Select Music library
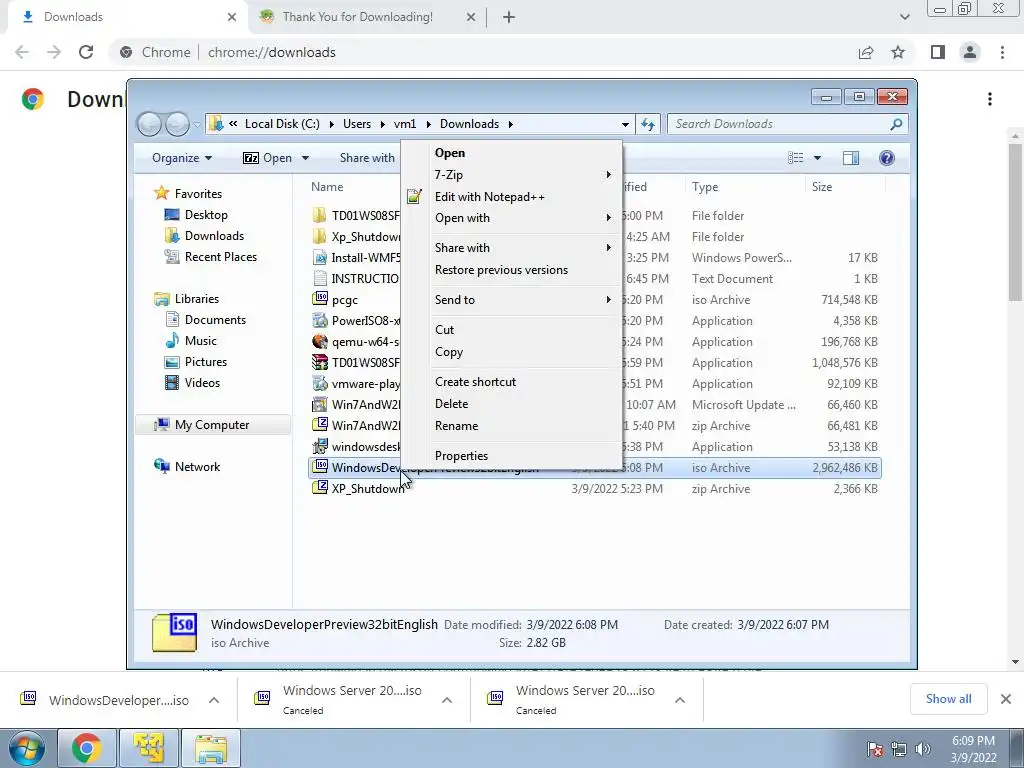This screenshot has height=768, width=1024. (200, 340)
